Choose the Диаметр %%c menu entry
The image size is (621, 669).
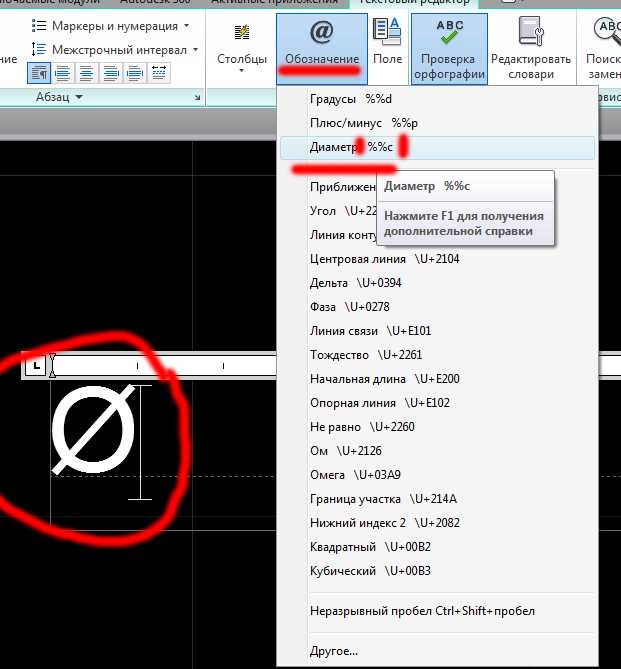tap(437, 148)
